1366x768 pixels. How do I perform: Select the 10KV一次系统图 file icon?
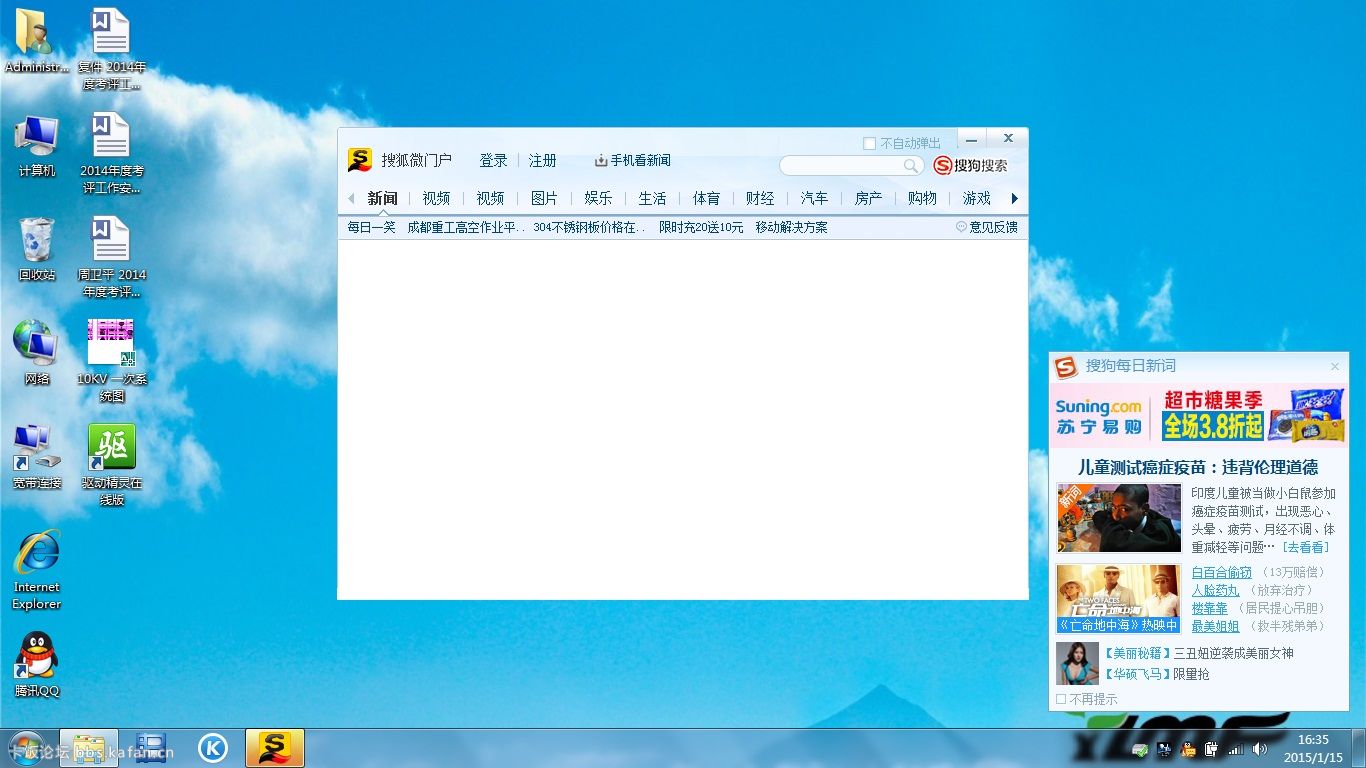(112, 361)
